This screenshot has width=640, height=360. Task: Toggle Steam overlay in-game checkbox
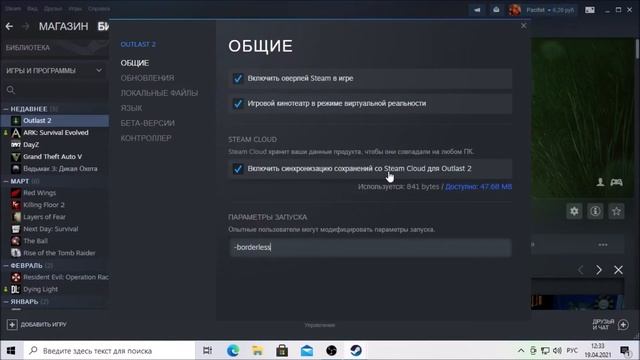tap(238, 78)
